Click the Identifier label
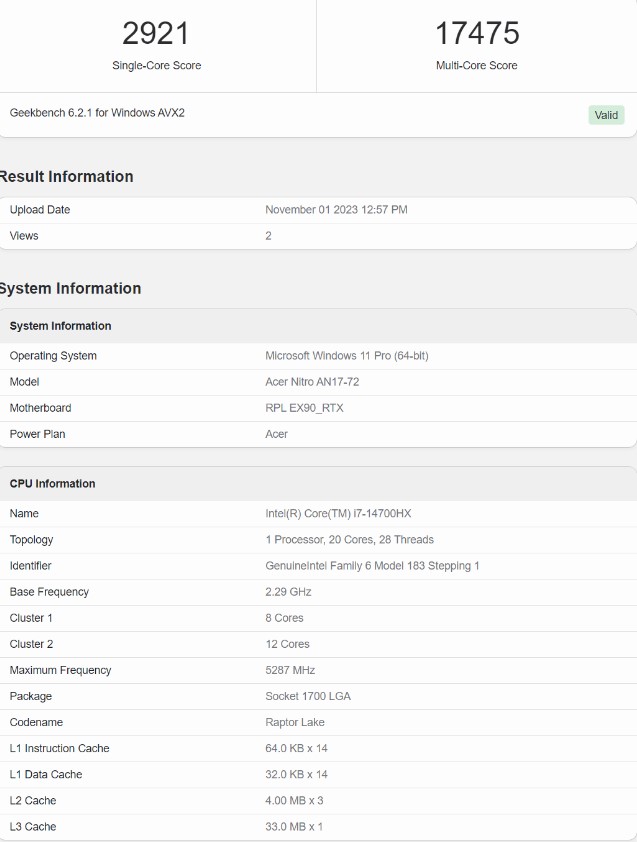Screen dimensions: 637x842 [x=31, y=566]
